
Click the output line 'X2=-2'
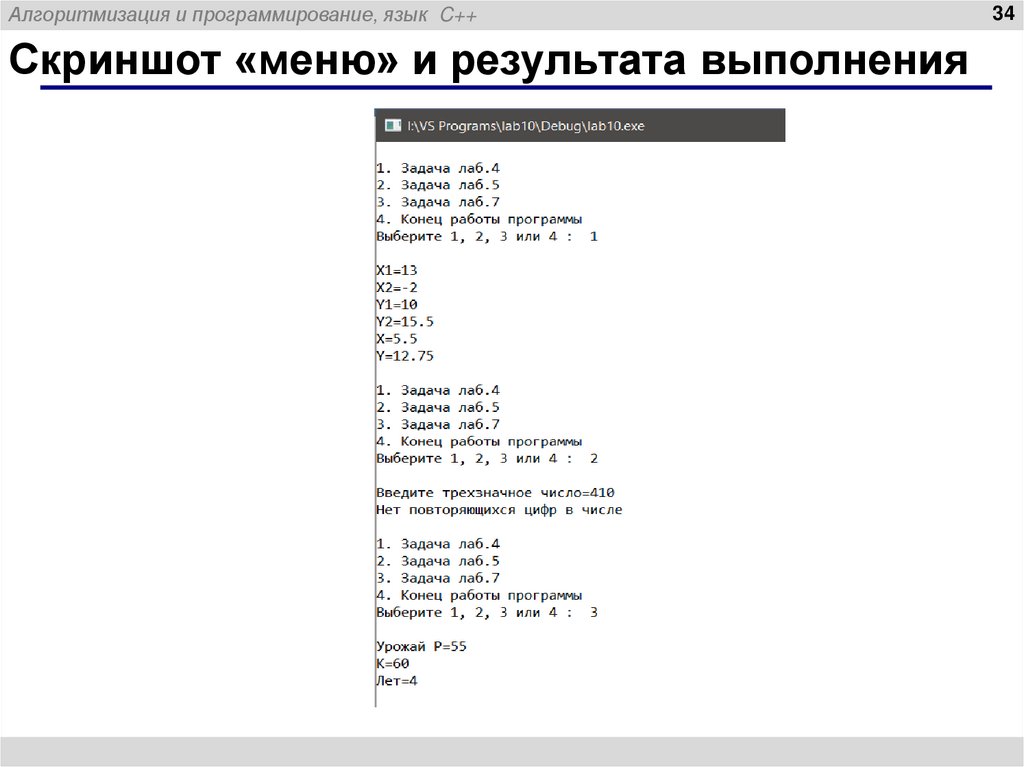[397, 287]
